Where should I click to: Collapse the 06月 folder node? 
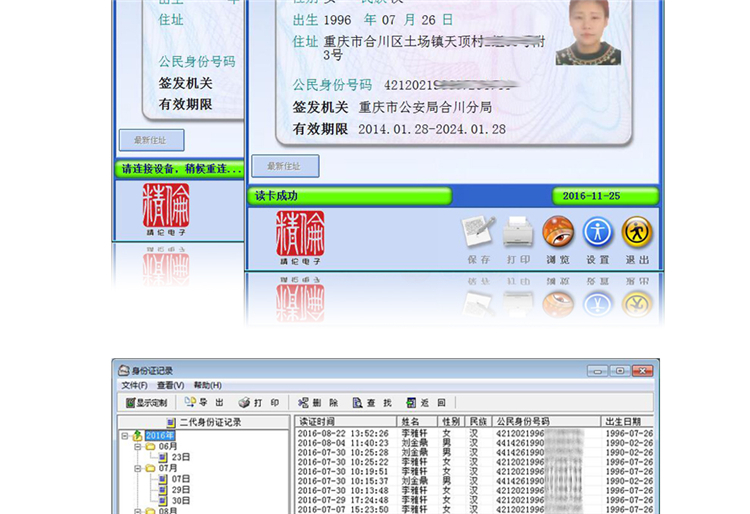coord(138,446)
